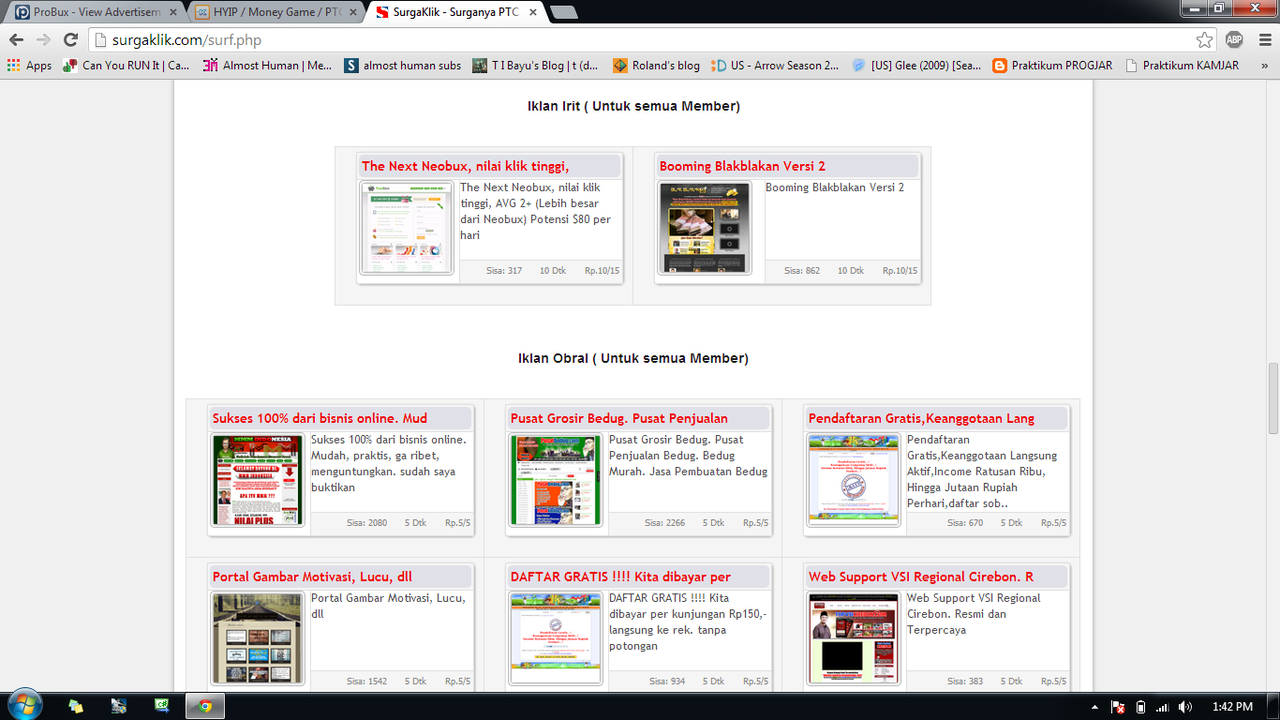The height and width of the screenshot is (720, 1280).
Task: Bookmark this page with the star icon
Action: click(x=1205, y=40)
